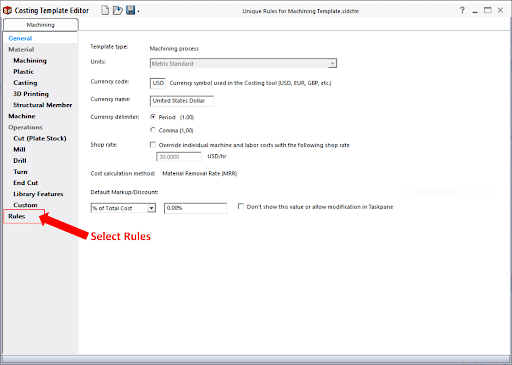Open the Mill operations page
Screen dimensions: 512x365
[19, 149]
